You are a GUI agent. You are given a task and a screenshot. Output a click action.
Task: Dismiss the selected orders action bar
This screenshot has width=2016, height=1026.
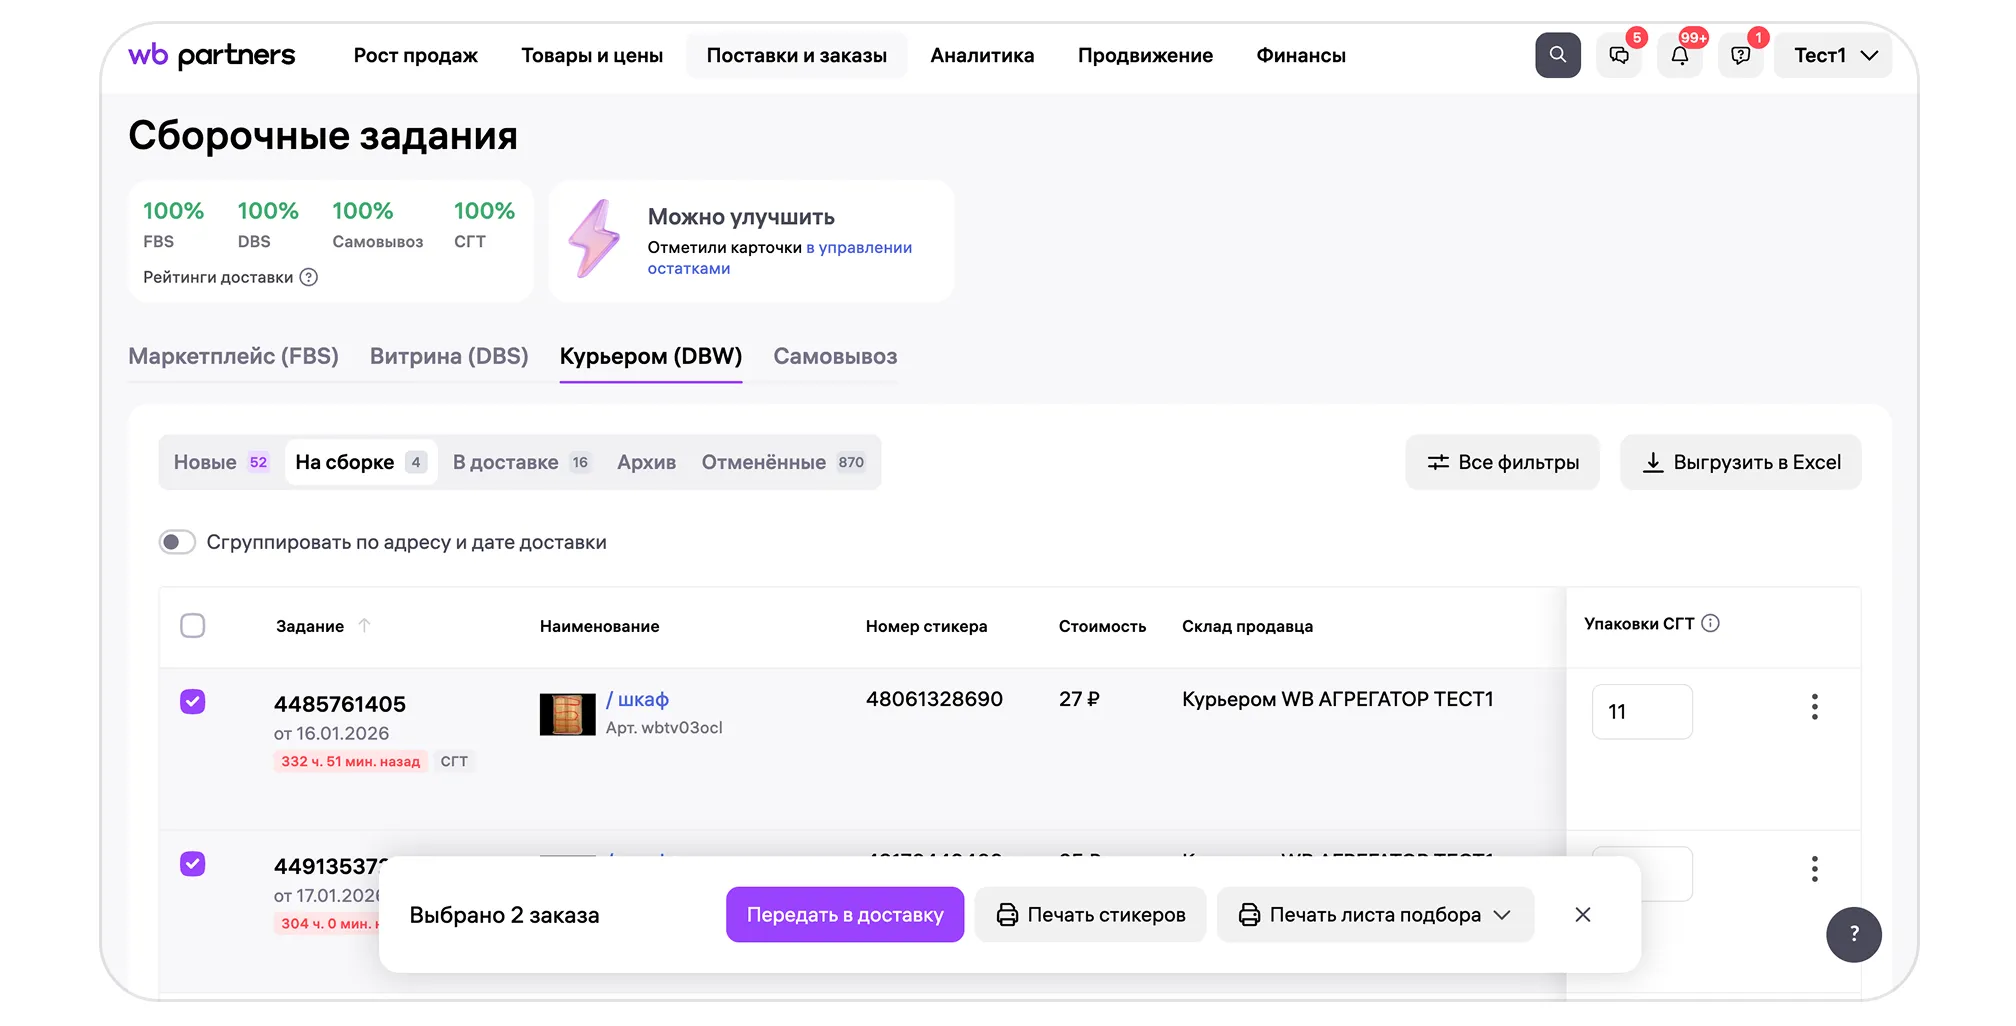pyautogui.click(x=1582, y=915)
